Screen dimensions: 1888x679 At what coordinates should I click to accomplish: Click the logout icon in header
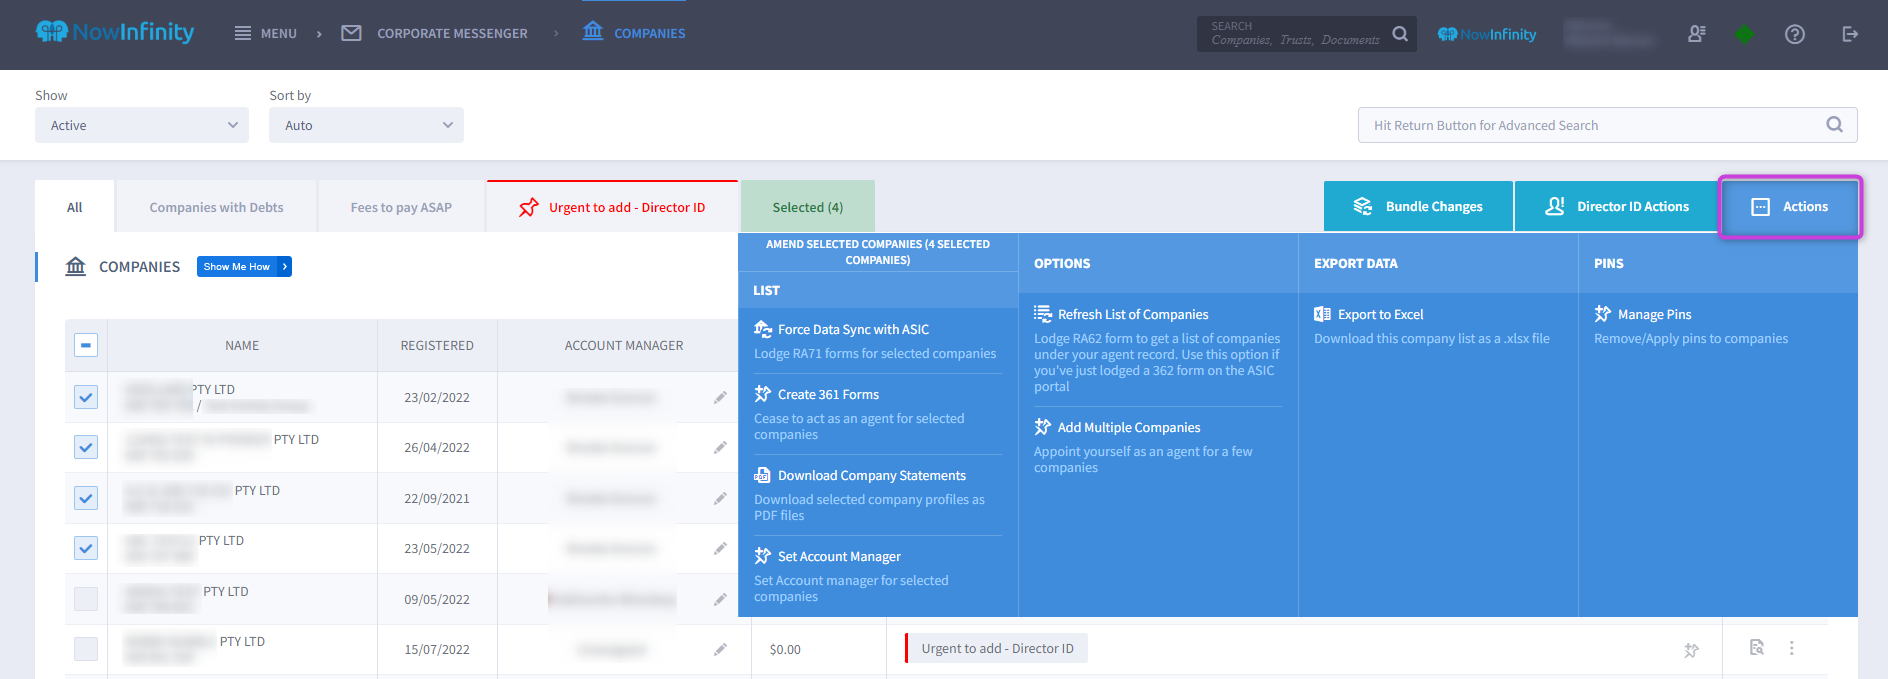pos(1849,34)
